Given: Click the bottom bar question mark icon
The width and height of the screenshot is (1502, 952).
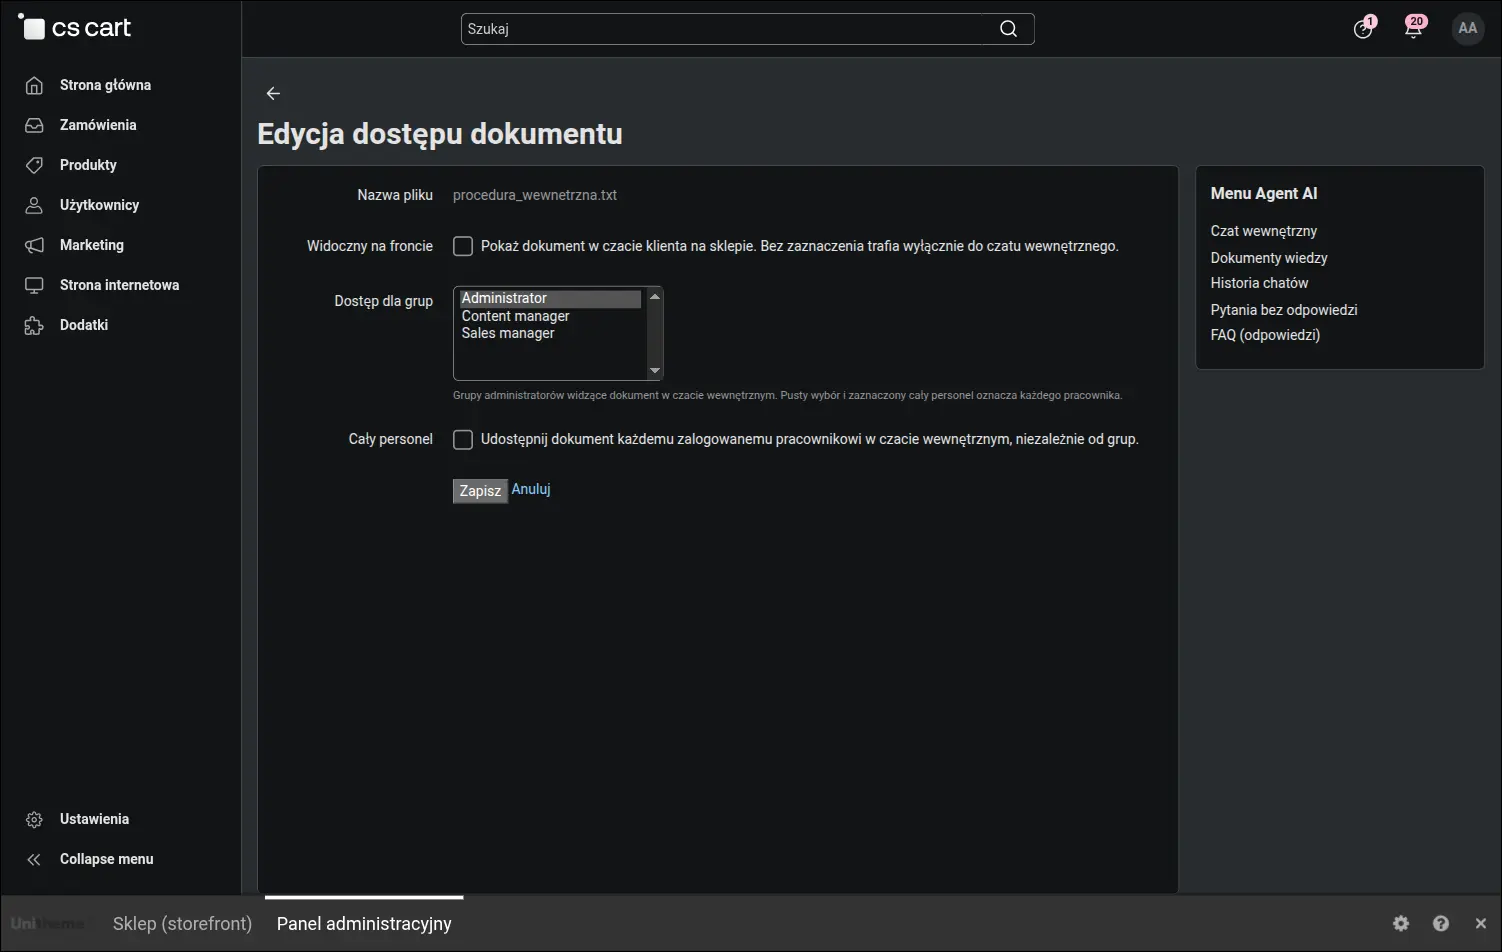Looking at the screenshot, I should tap(1441, 923).
